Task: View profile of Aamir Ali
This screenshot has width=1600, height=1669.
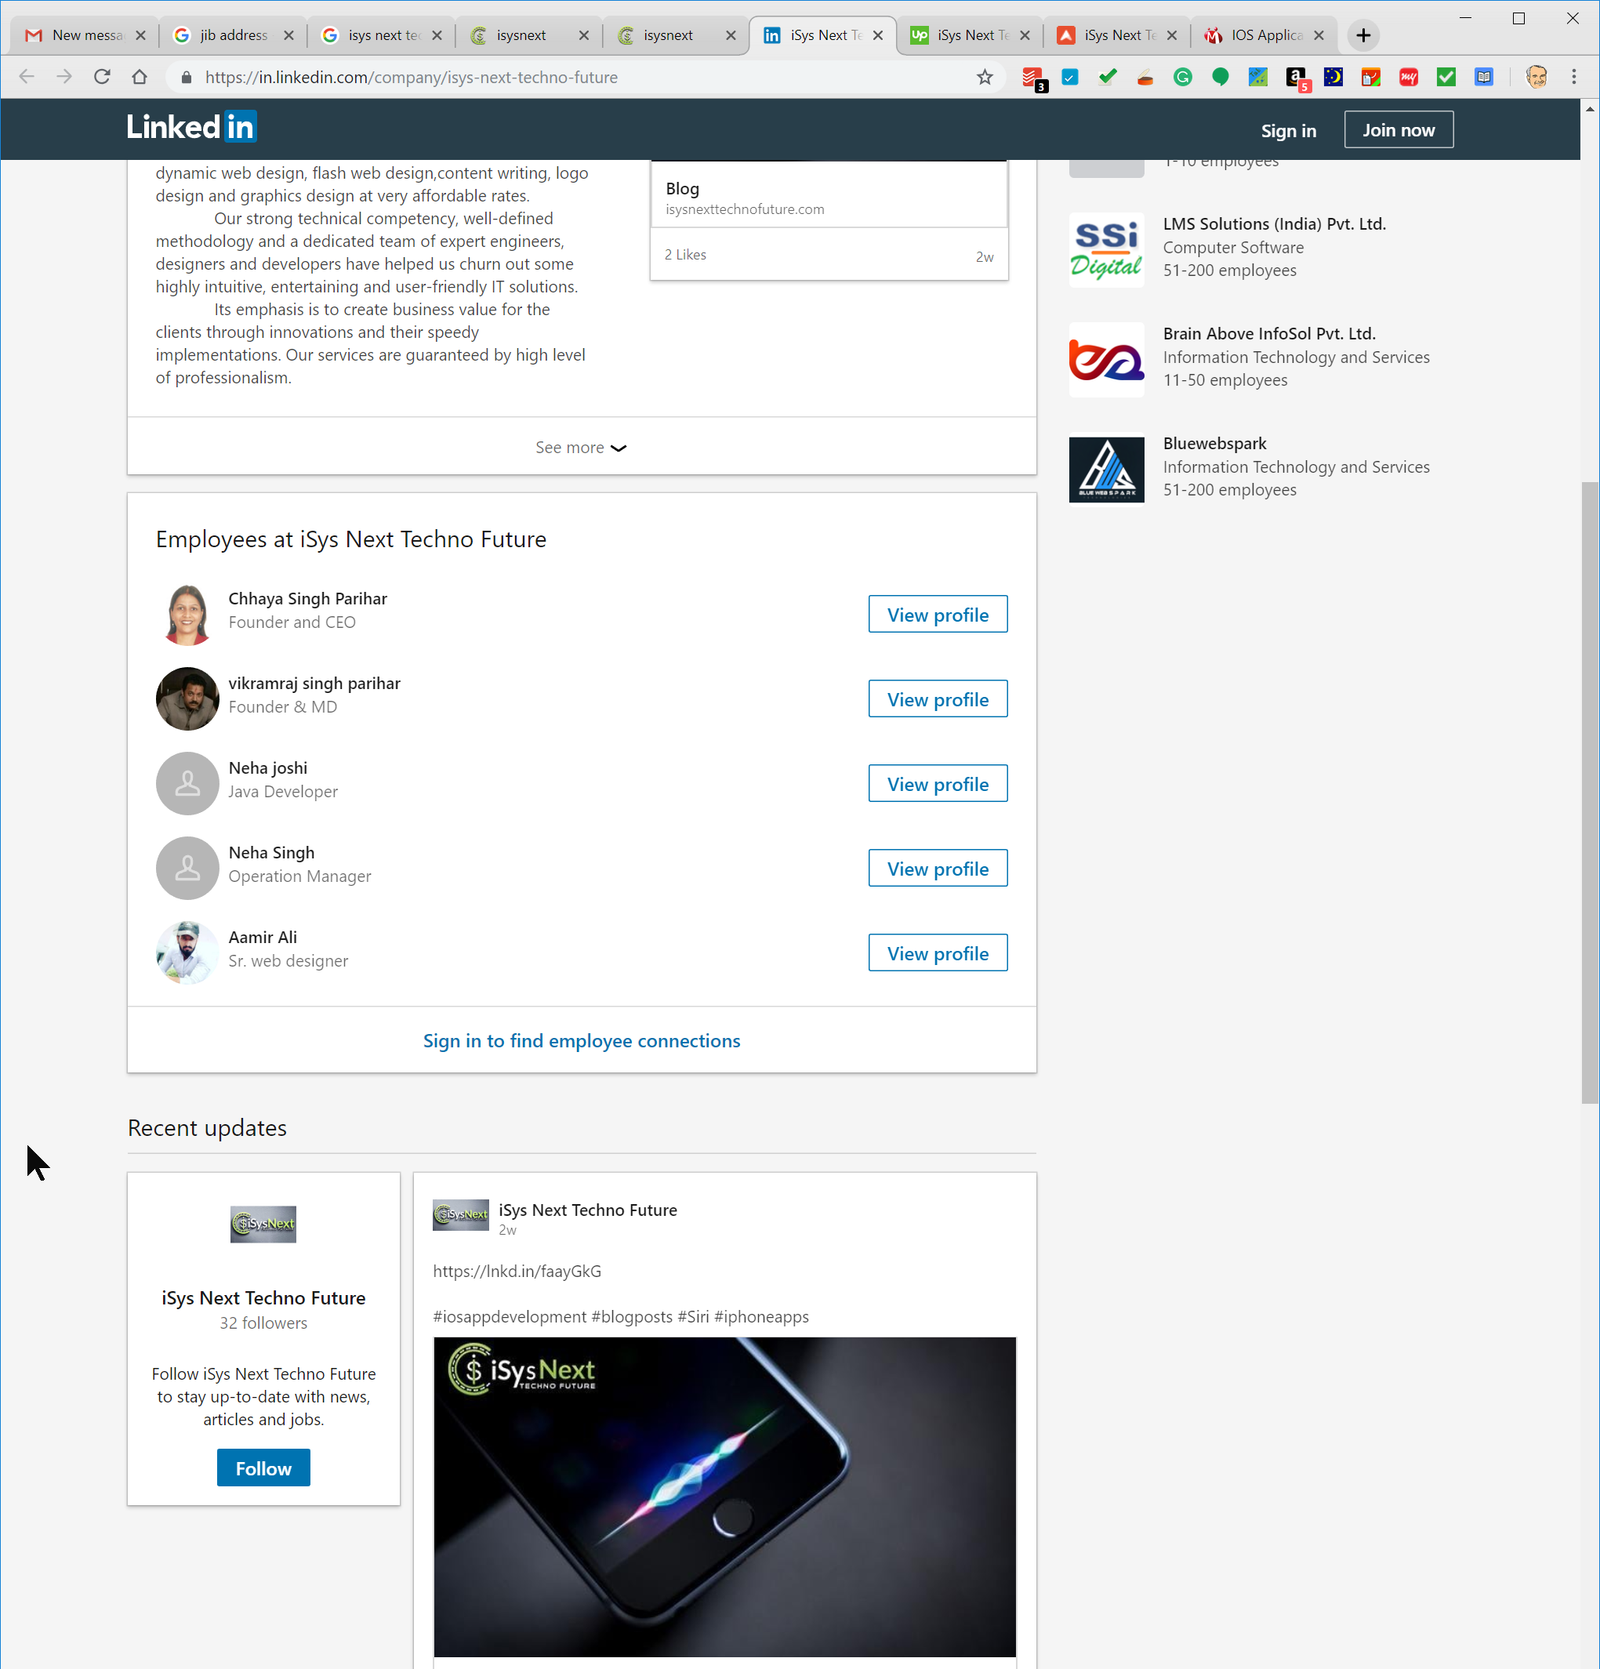Action: click(x=938, y=953)
